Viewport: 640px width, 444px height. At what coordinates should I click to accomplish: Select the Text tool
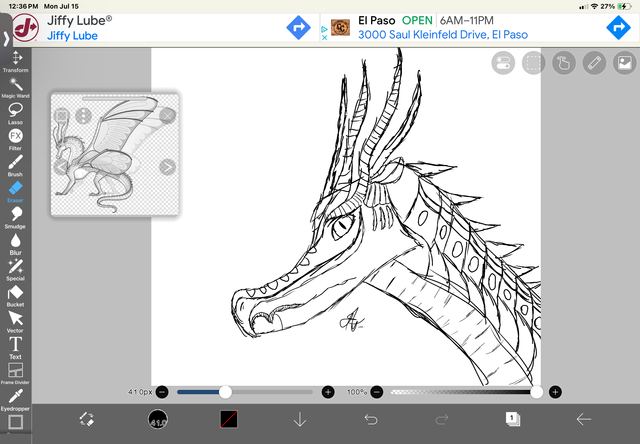pos(16,348)
